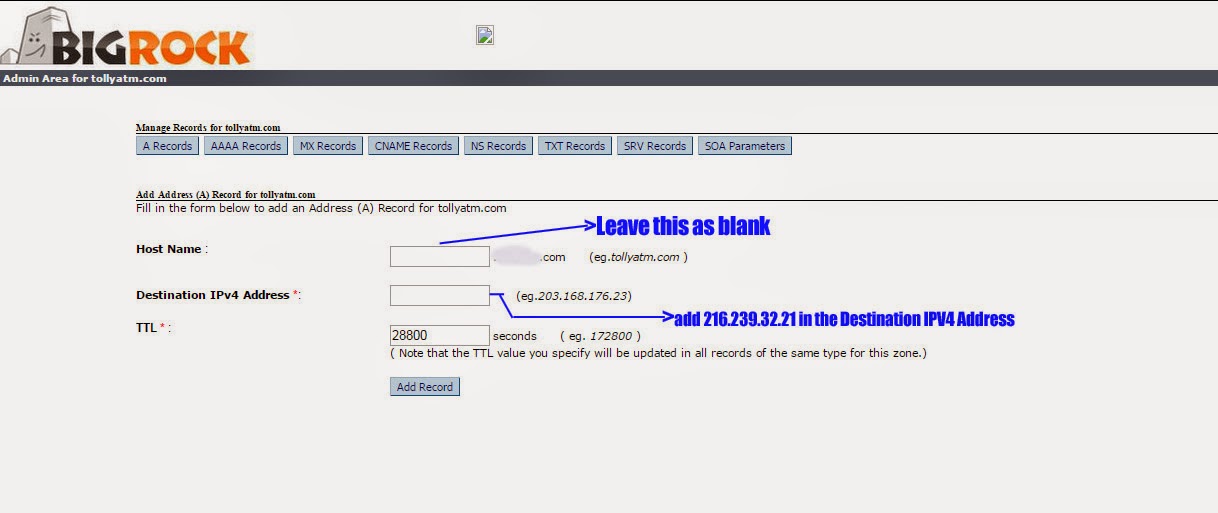Open SRV Records section
The width and height of the screenshot is (1218, 513).
point(655,146)
